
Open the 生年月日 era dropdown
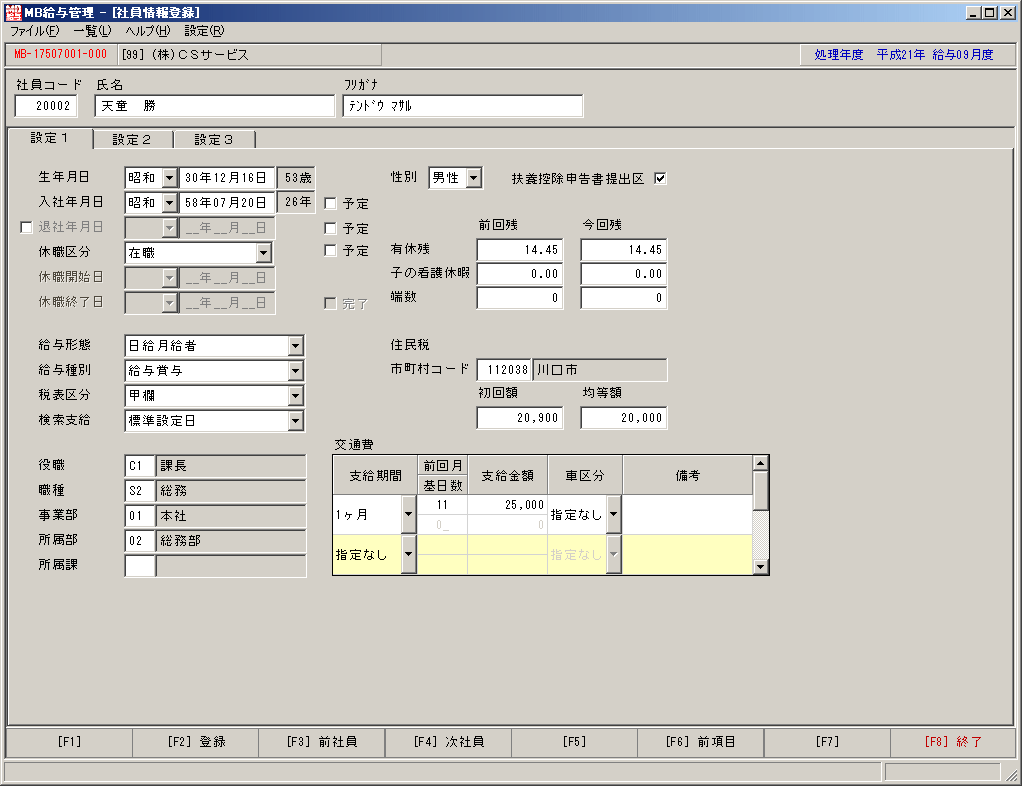click(169, 177)
